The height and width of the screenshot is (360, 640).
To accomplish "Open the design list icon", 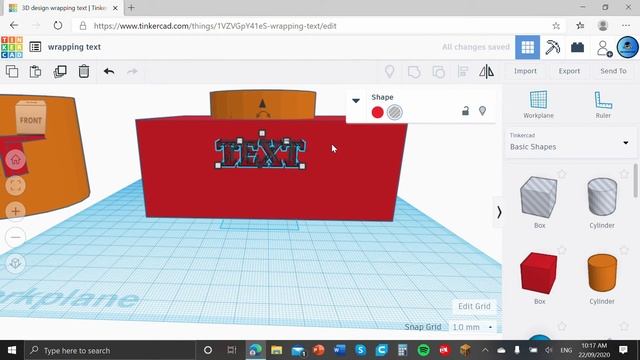I will pos(35,47).
